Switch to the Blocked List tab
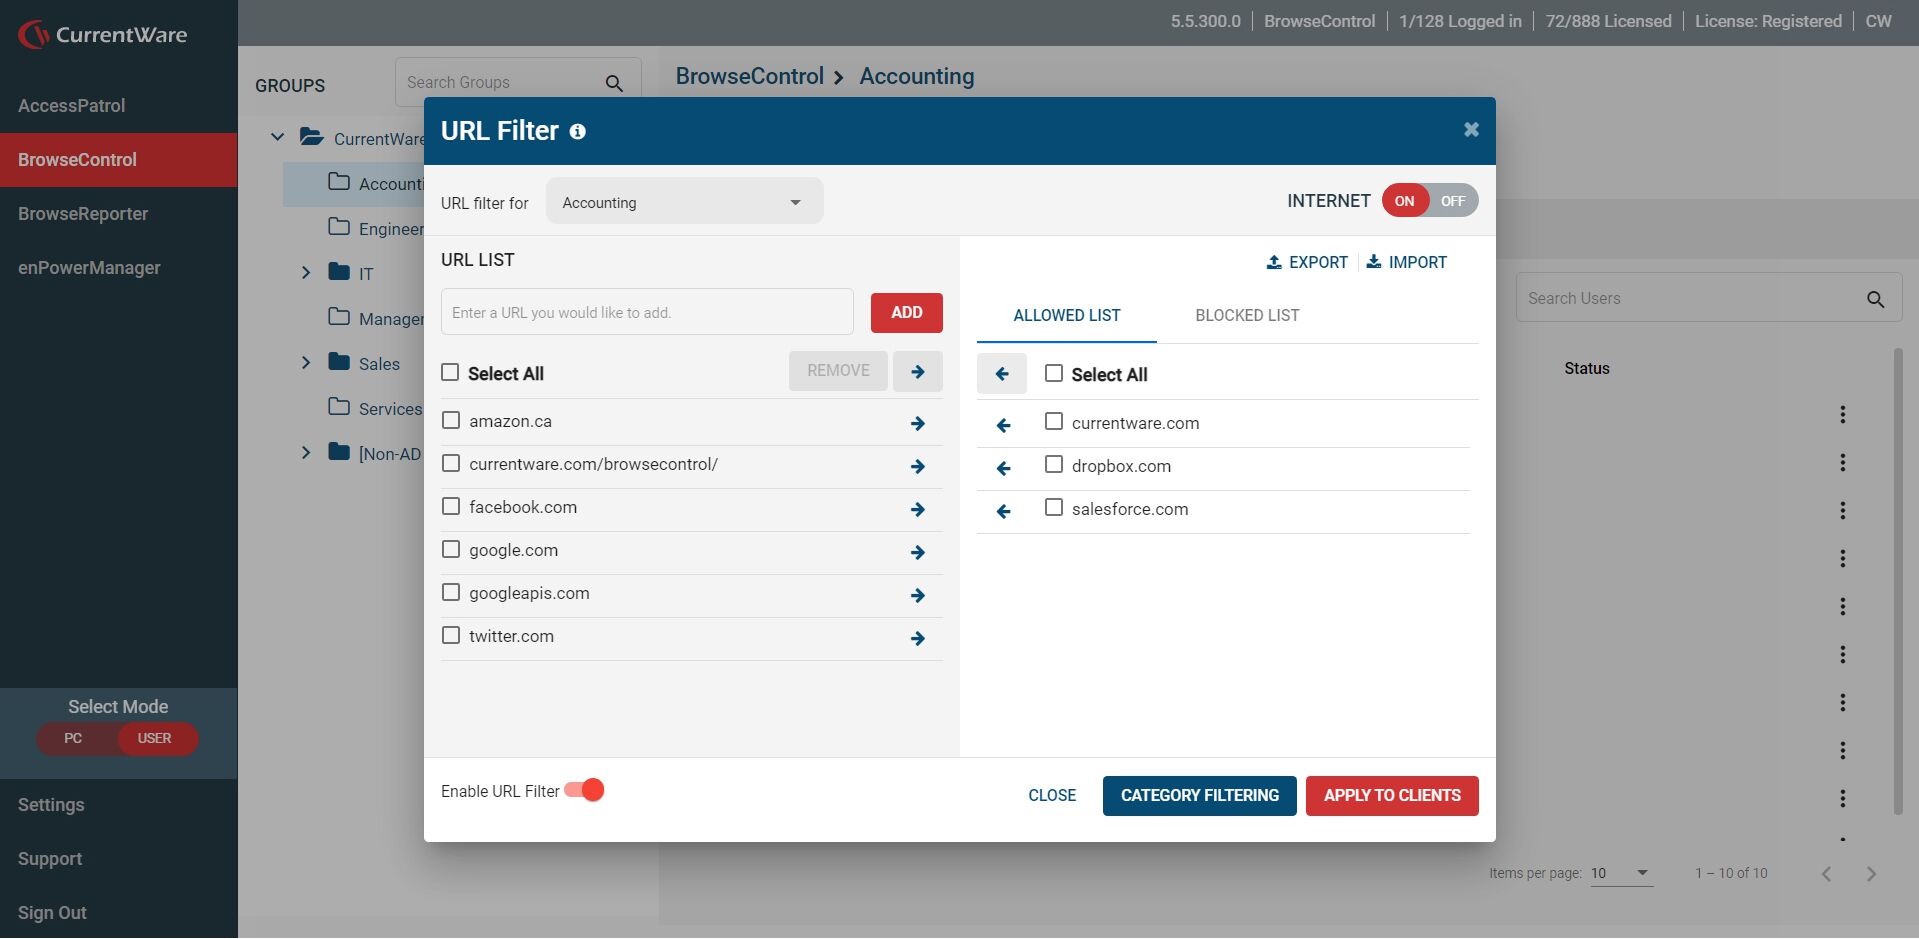The width and height of the screenshot is (1919, 939). tap(1247, 316)
